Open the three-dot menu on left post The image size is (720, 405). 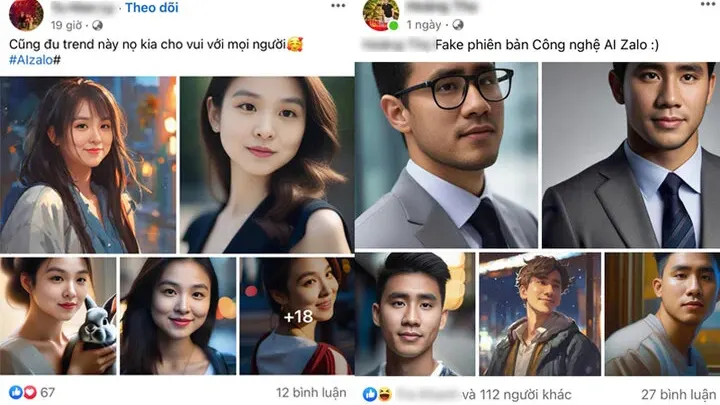coord(338,6)
